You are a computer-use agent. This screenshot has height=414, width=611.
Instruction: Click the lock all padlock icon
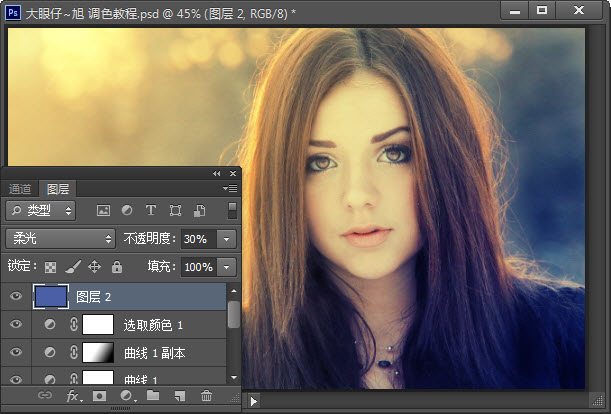point(117,267)
